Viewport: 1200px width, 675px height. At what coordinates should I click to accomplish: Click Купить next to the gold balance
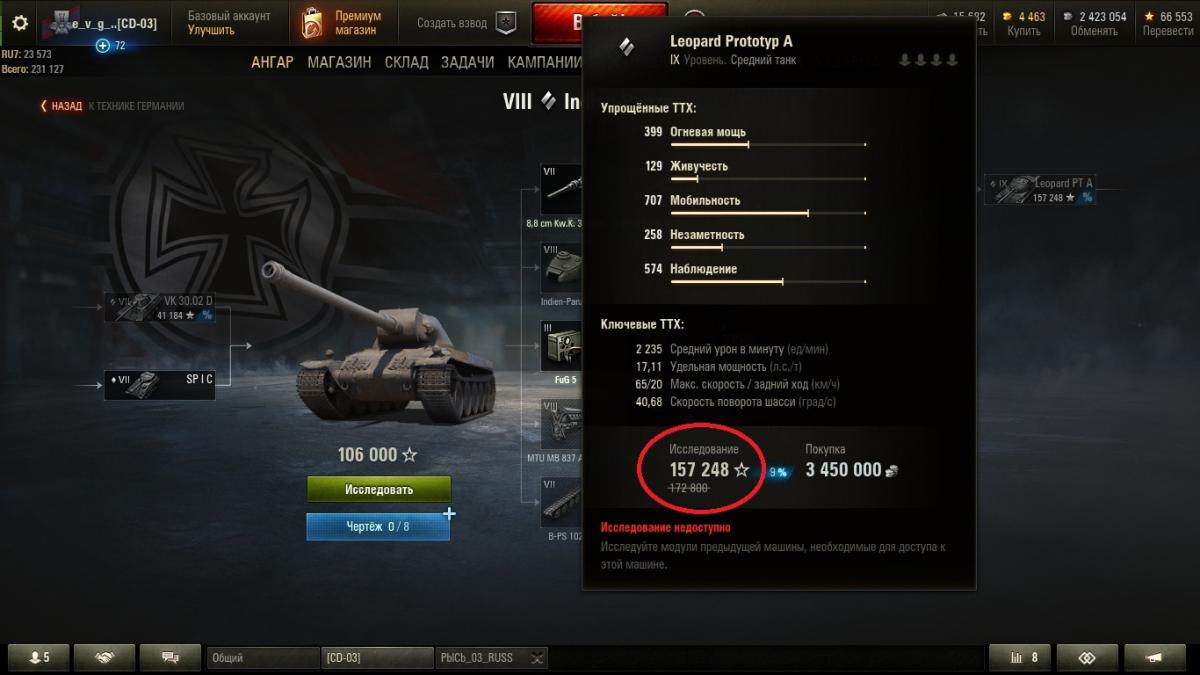[x=1025, y=31]
